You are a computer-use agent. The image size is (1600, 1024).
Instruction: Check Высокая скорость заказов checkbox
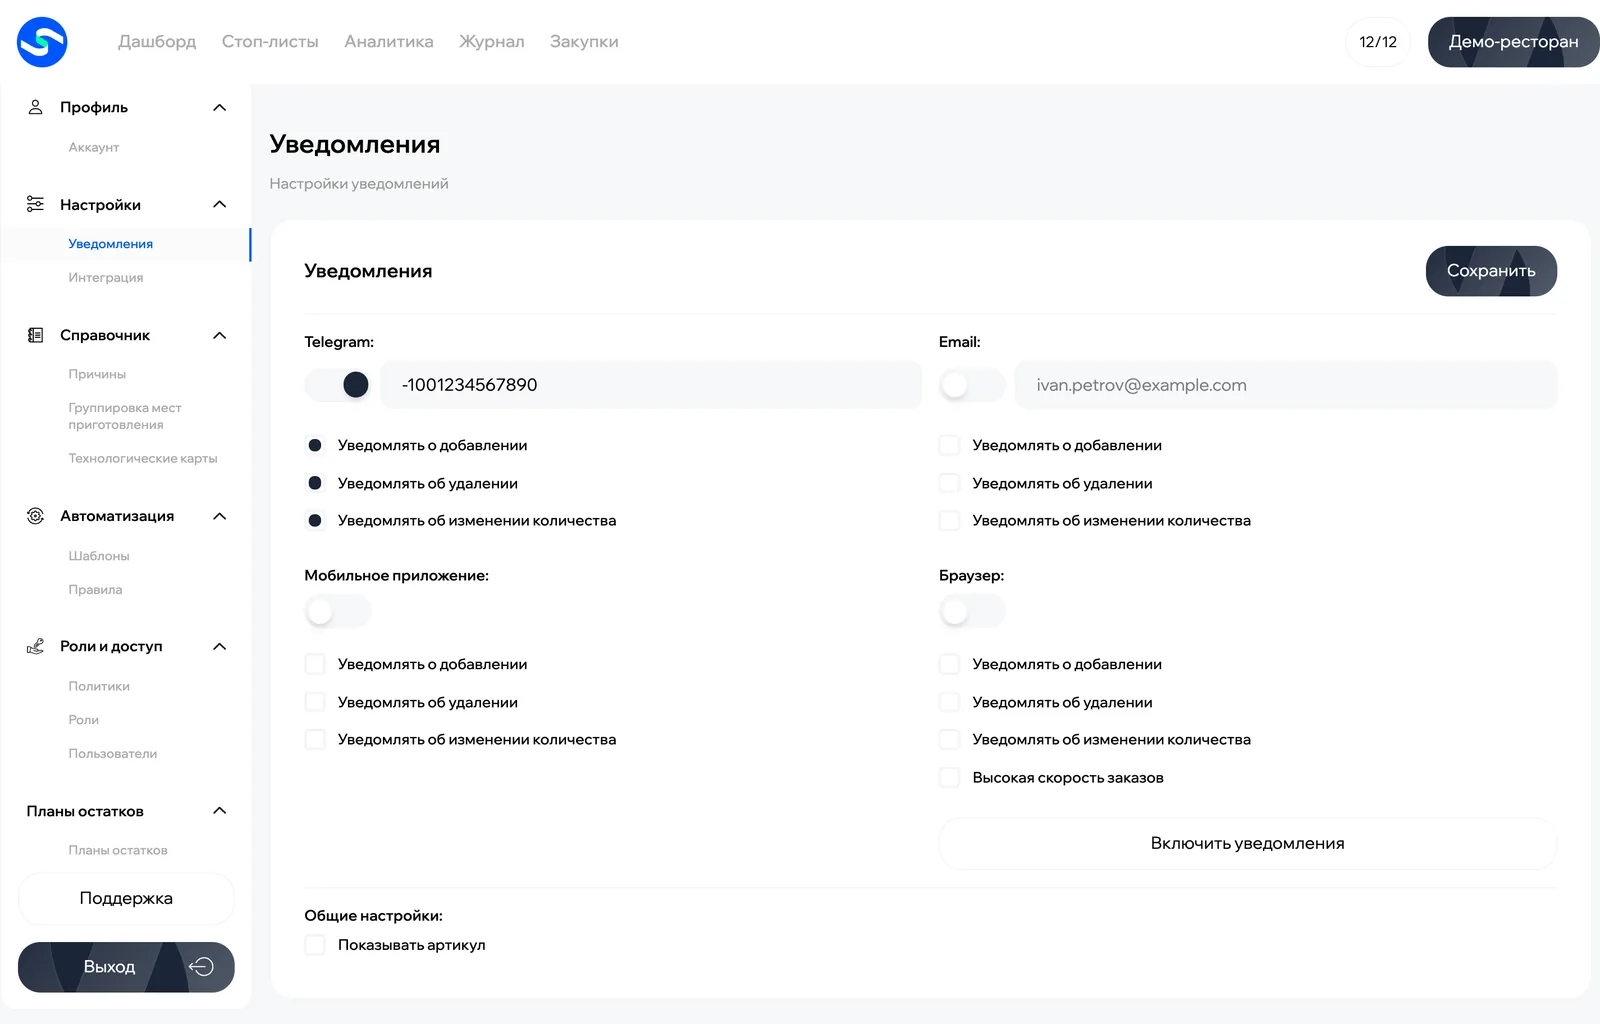tap(950, 777)
